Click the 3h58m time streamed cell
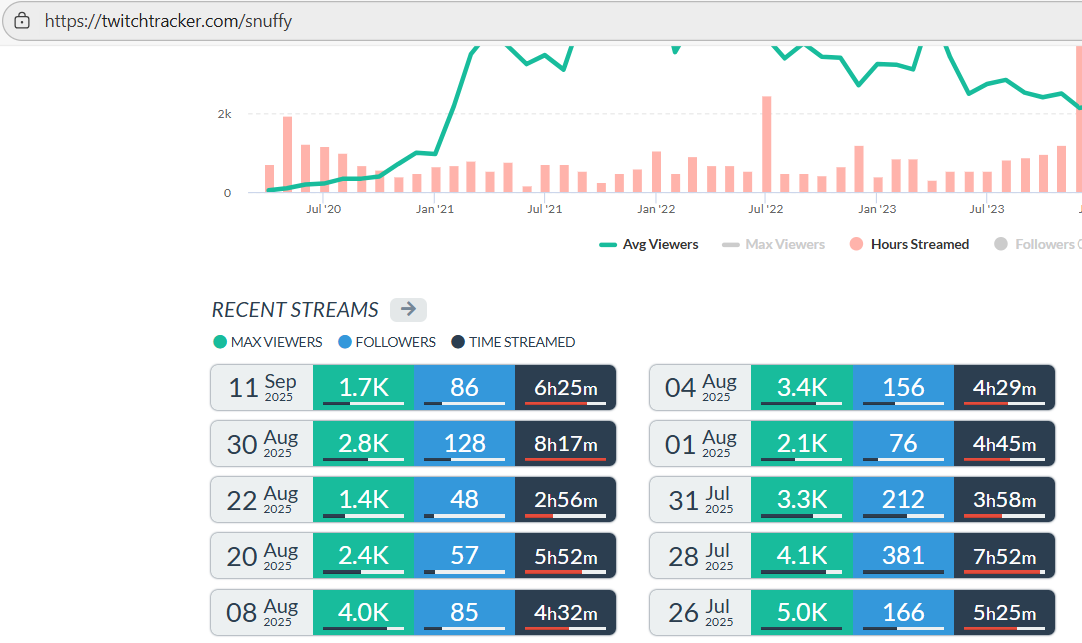This screenshot has height=643, width=1082. pyautogui.click(x=1005, y=499)
